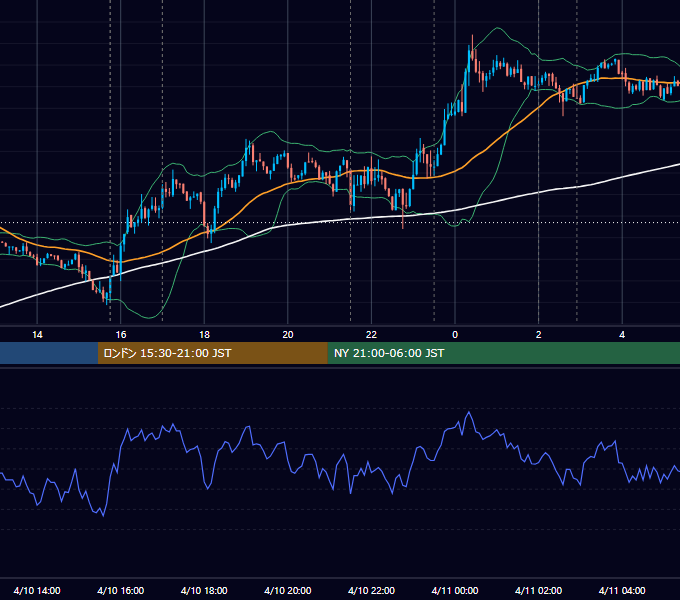Select the blue session bar before ロンドン
680x600 pixels.
(49, 353)
